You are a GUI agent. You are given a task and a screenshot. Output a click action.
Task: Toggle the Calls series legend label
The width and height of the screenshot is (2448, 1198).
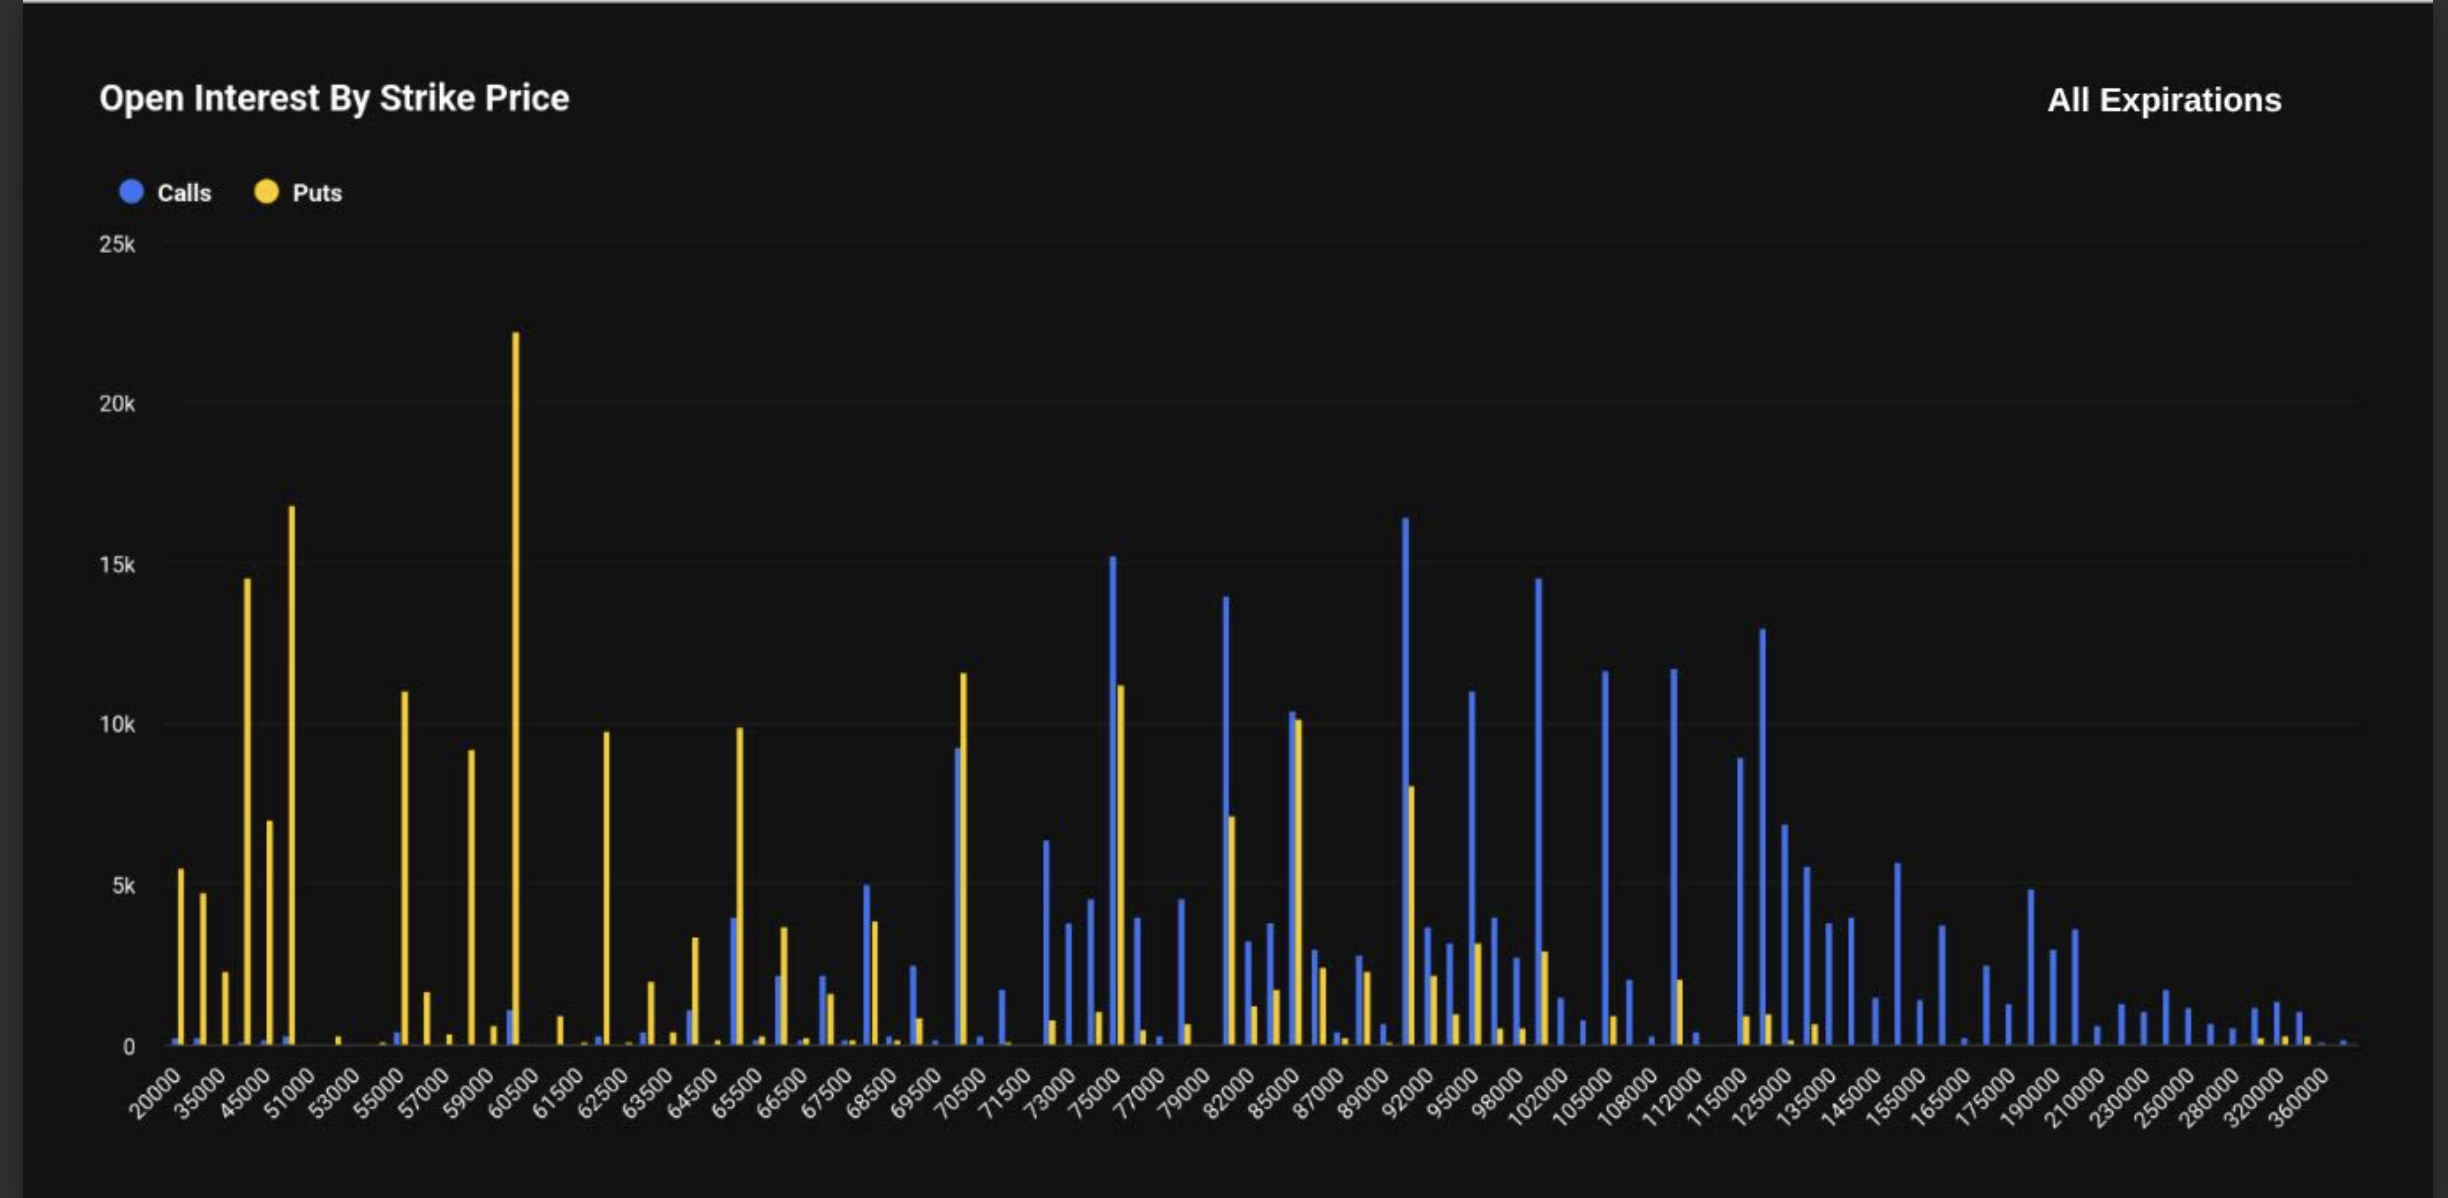click(x=184, y=193)
